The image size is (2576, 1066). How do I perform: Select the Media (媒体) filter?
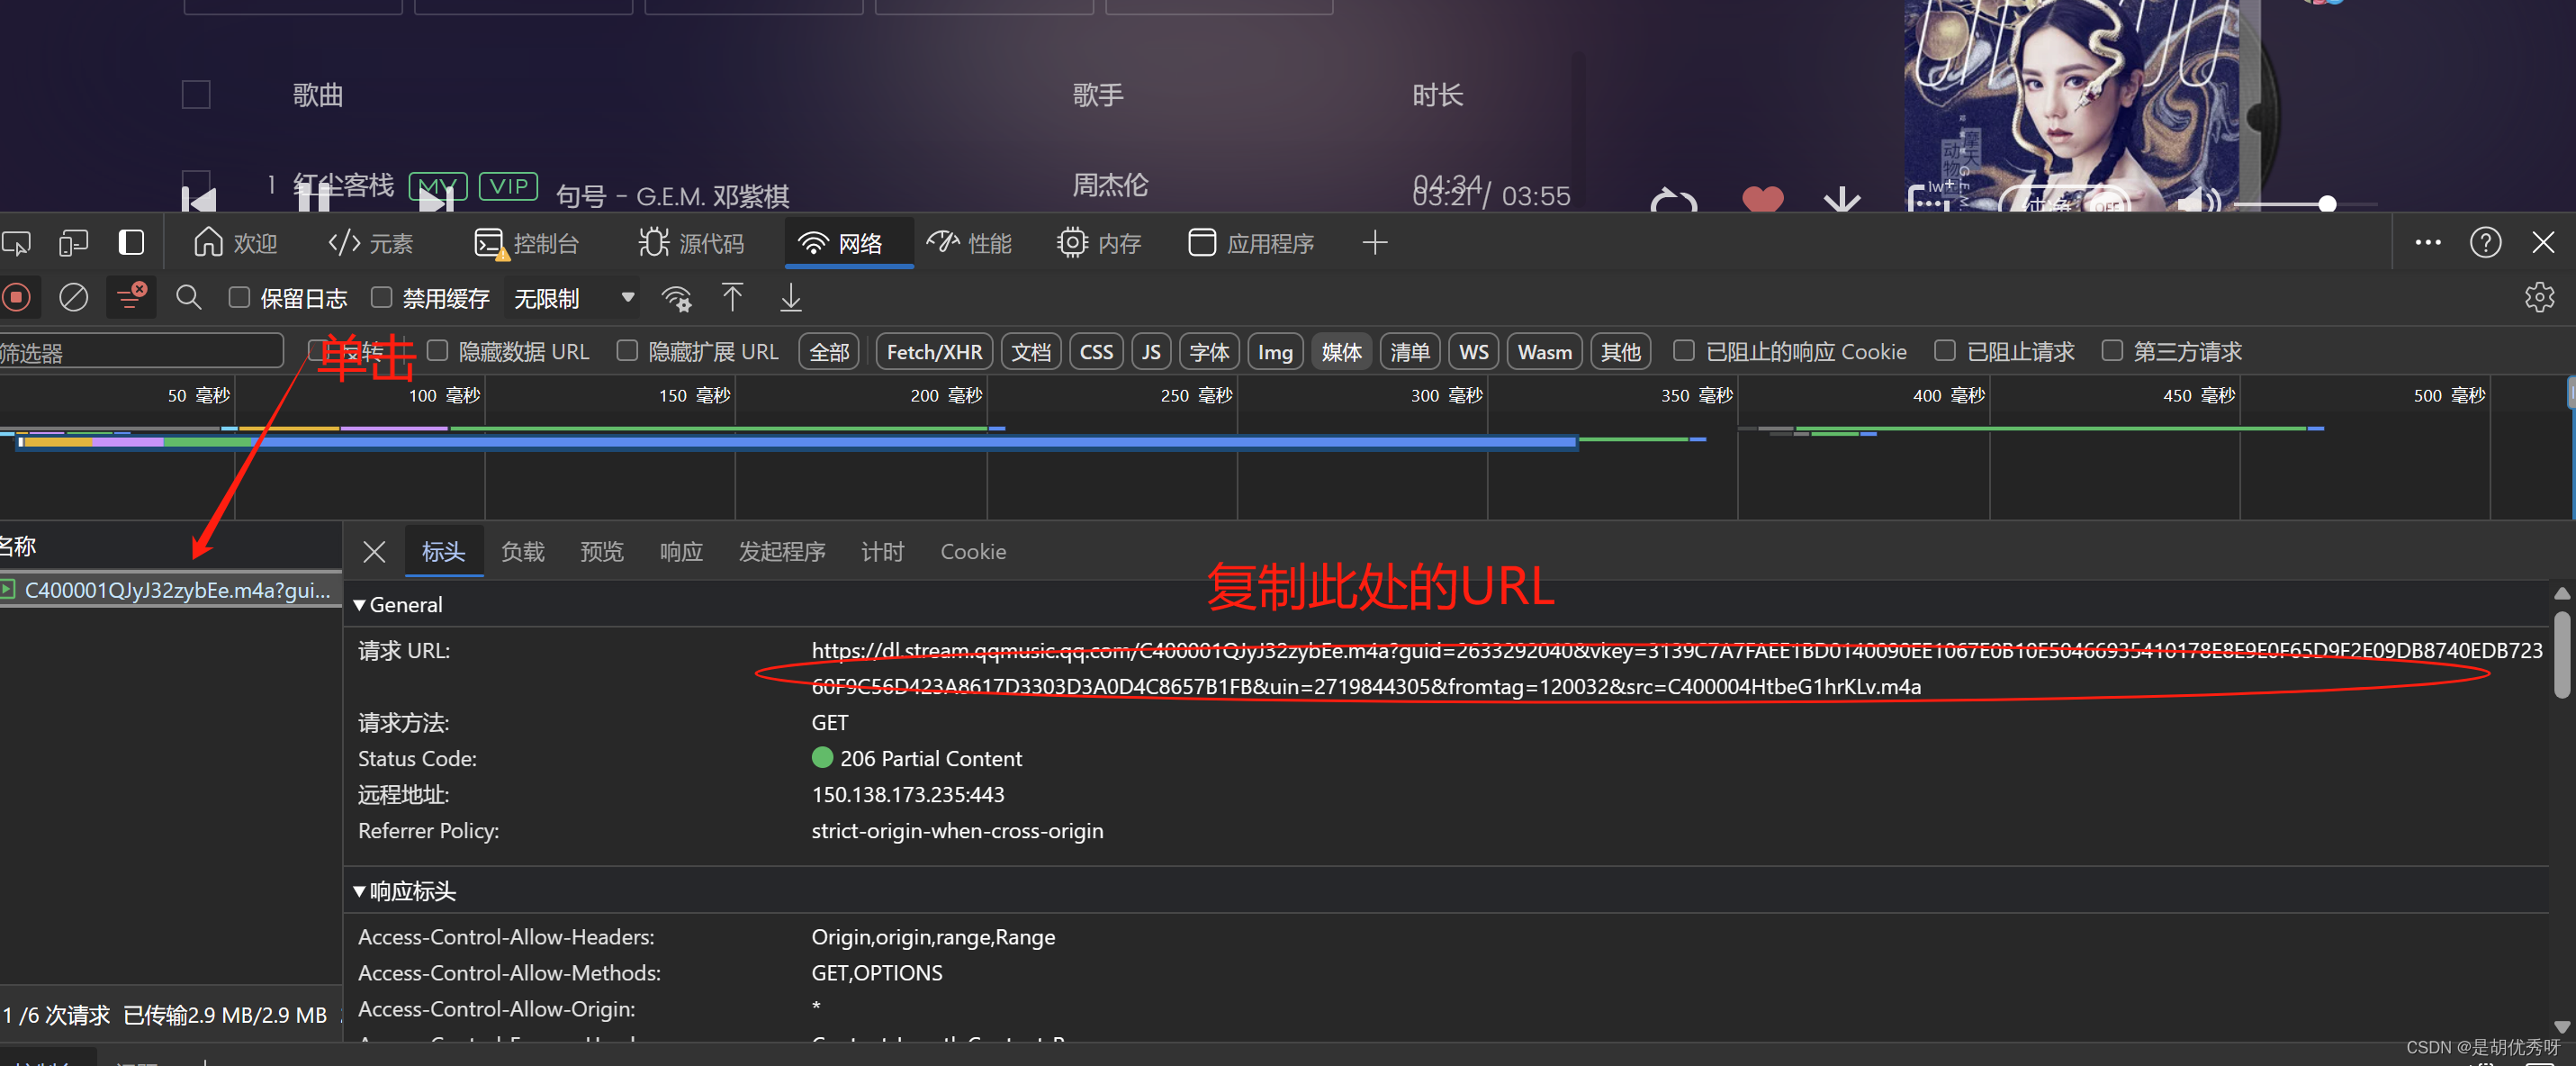coord(1341,352)
